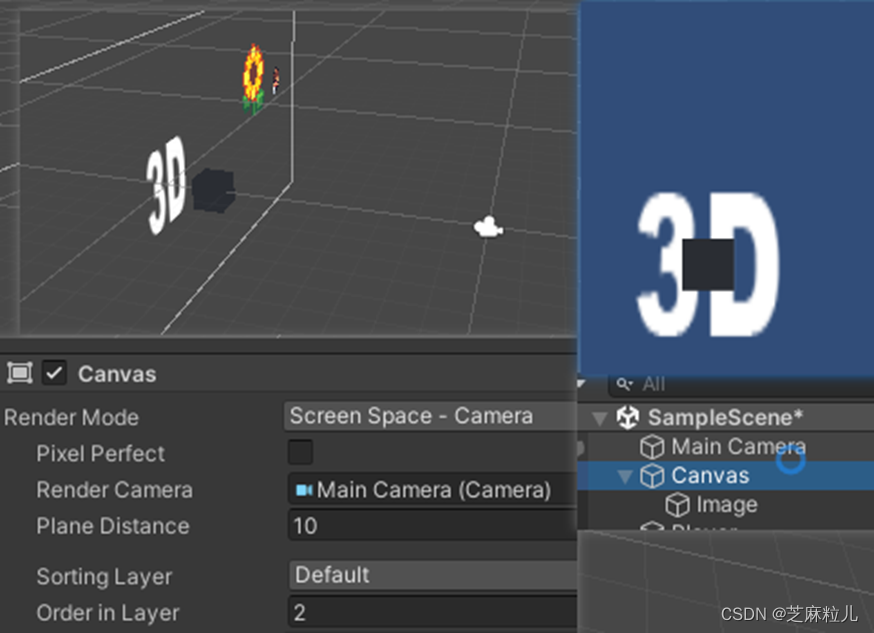The height and width of the screenshot is (633, 874).
Task: Click the Render Camera object field
Action: [x=432, y=490]
